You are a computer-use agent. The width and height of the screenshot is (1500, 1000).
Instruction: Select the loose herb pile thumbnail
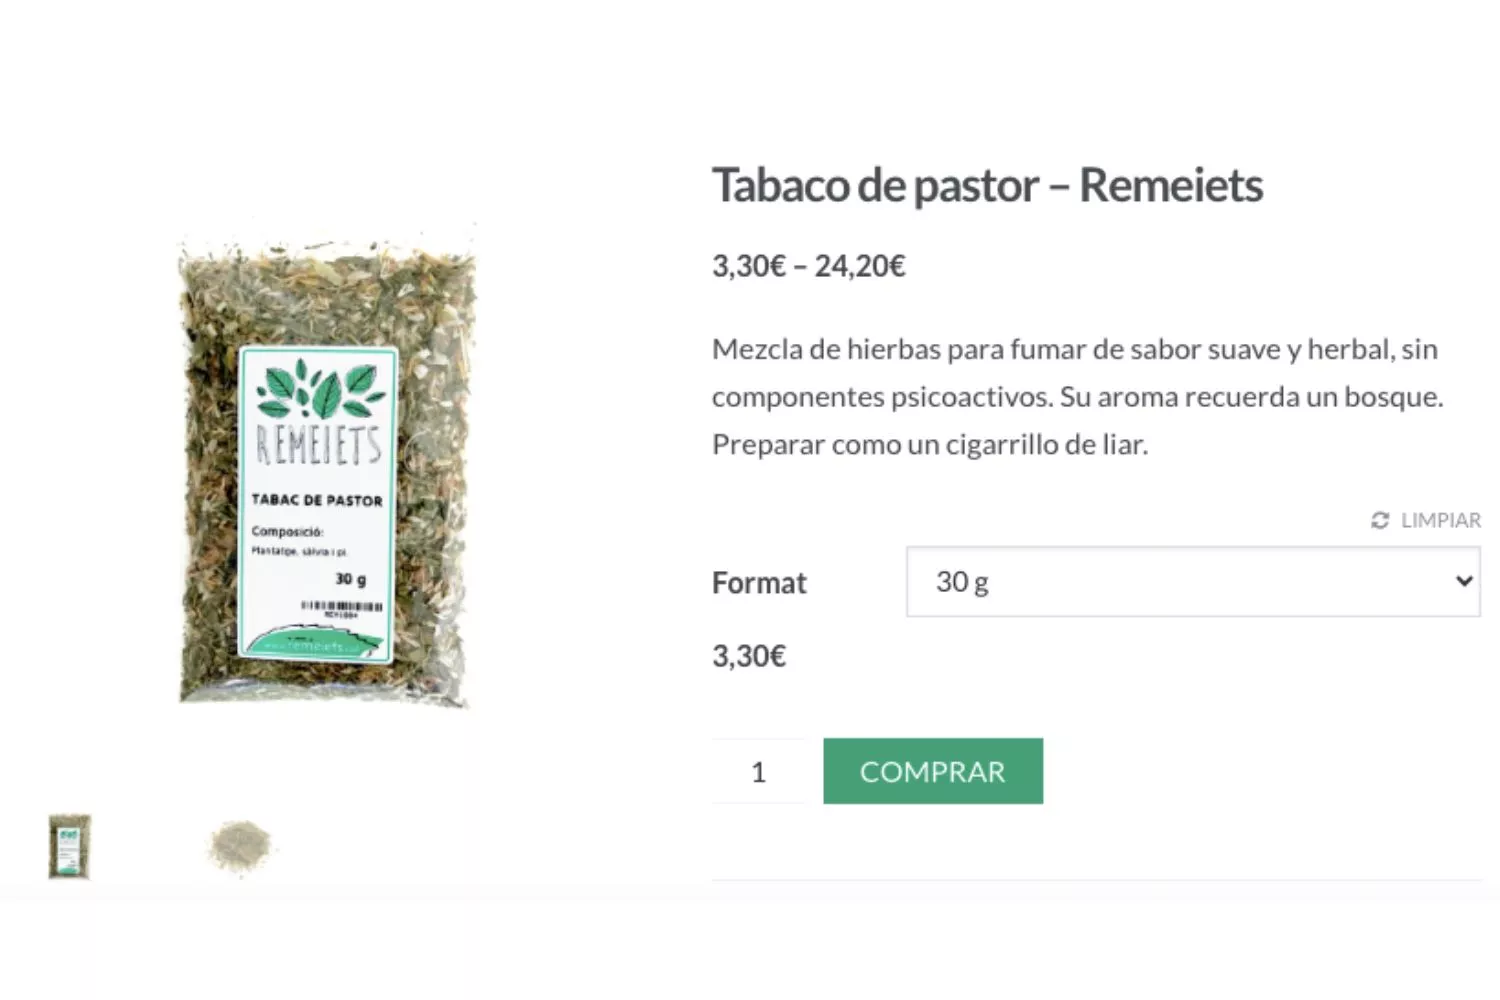click(240, 847)
